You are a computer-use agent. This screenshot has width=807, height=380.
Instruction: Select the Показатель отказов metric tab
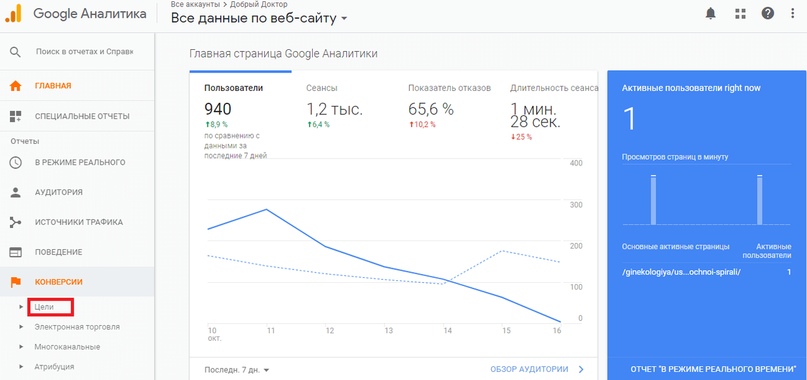[x=449, y=88]
